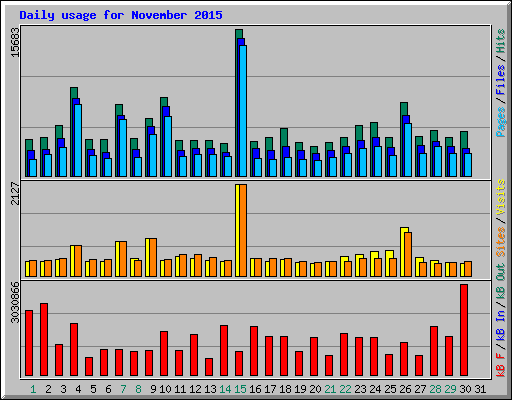Click the 'Sites' legend label
The width and height of the screenshot is (512, 400).
[x=500, y=242]
